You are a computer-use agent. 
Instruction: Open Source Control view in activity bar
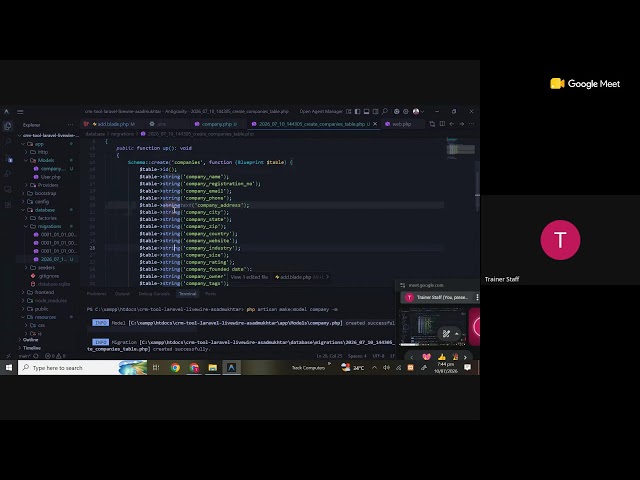pos(8,159)
